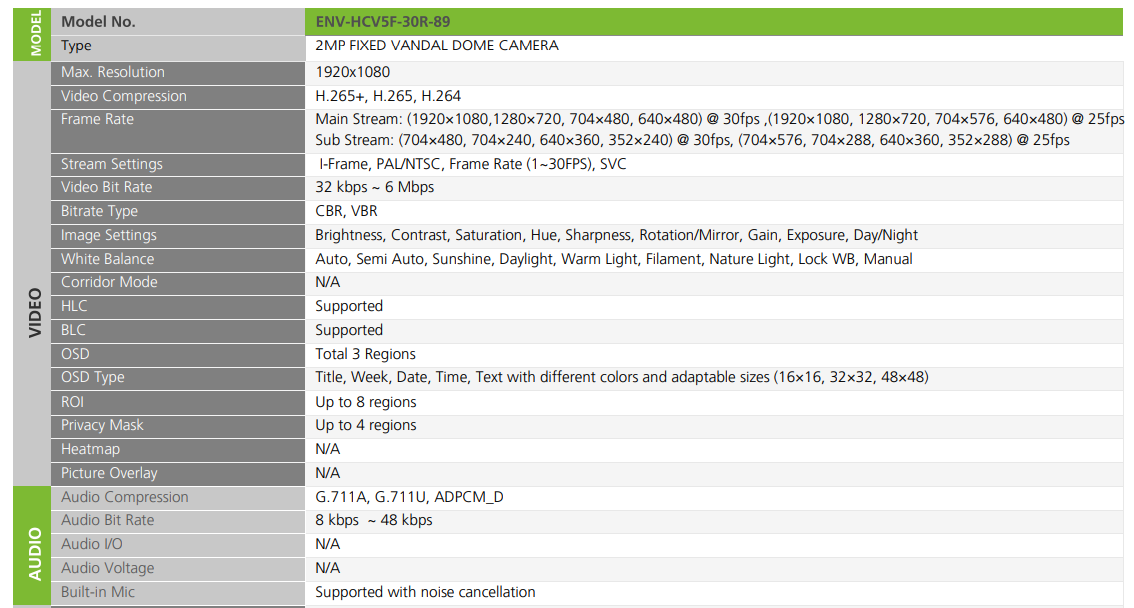Viewport: 1134px width, 608px height.
Task: Click the CBR, VBR bitrate type value
Action: pos(346,211)
